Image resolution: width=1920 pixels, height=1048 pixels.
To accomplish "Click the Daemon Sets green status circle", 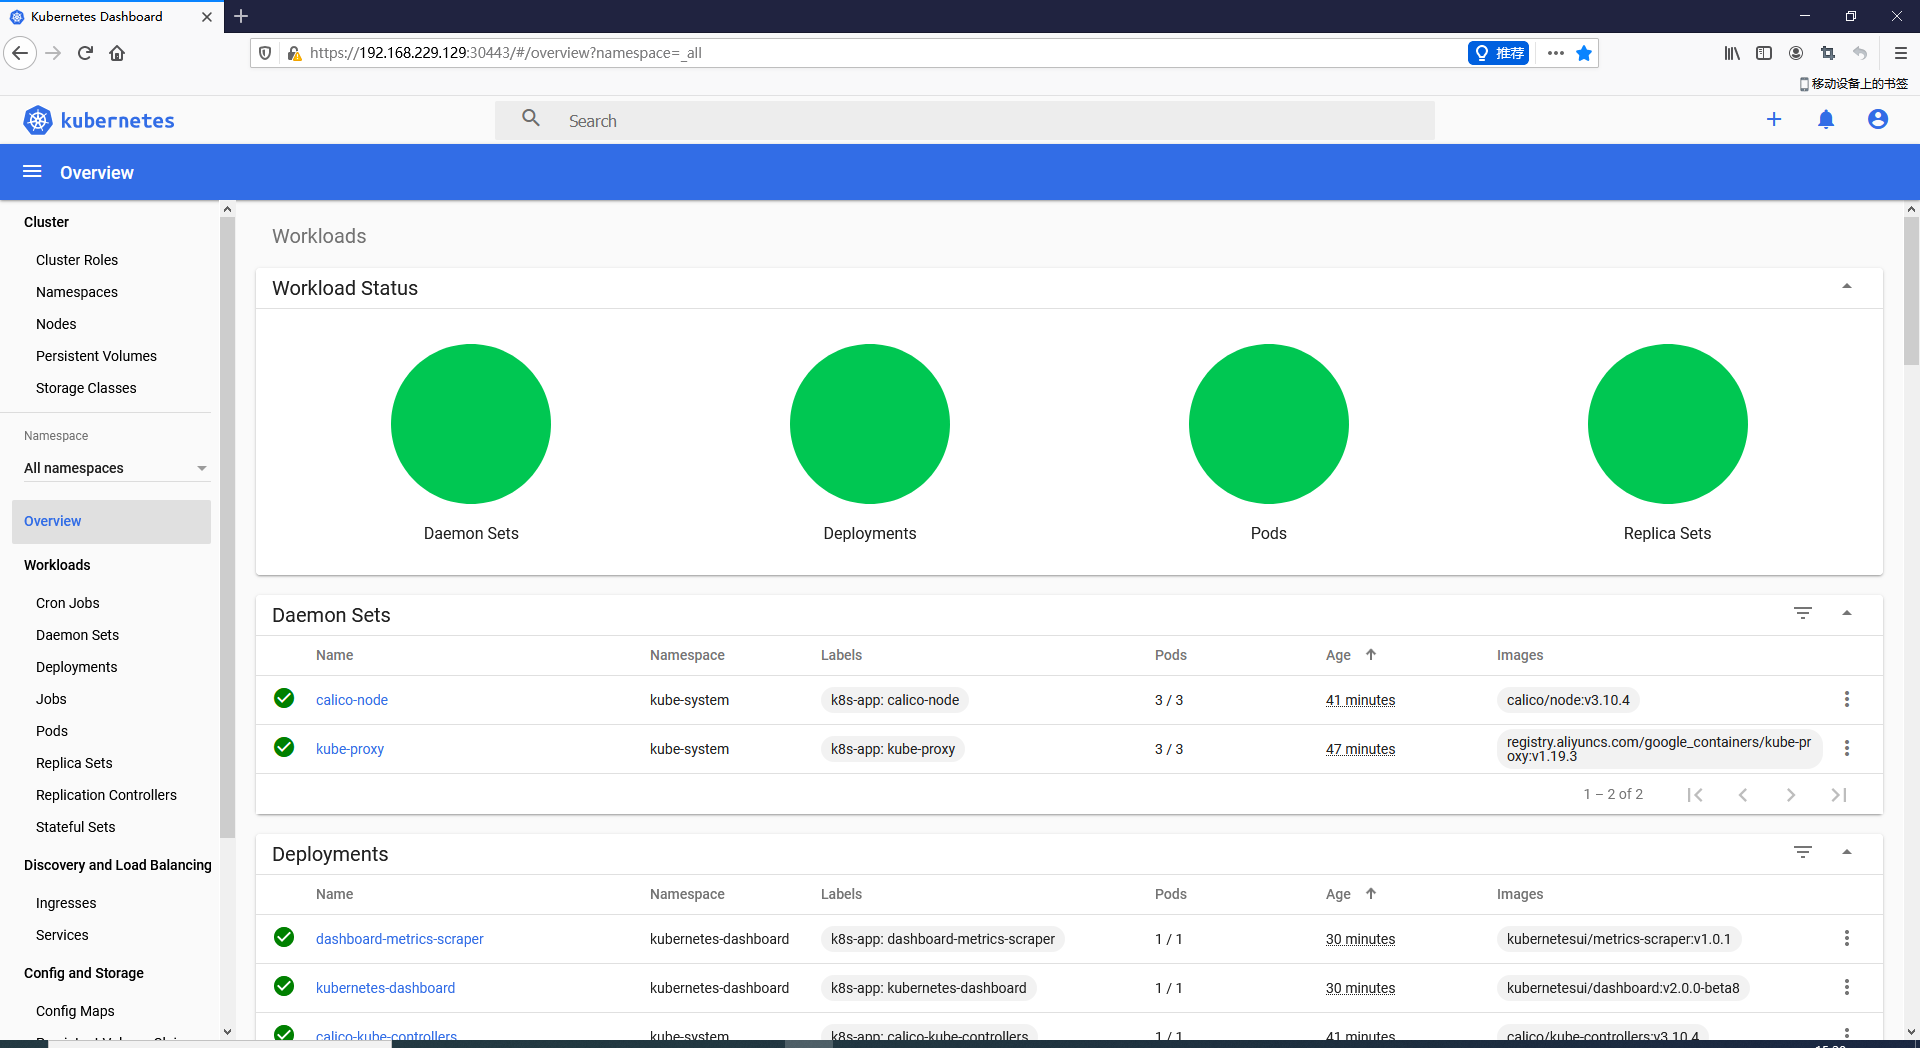I will (471, 424).
